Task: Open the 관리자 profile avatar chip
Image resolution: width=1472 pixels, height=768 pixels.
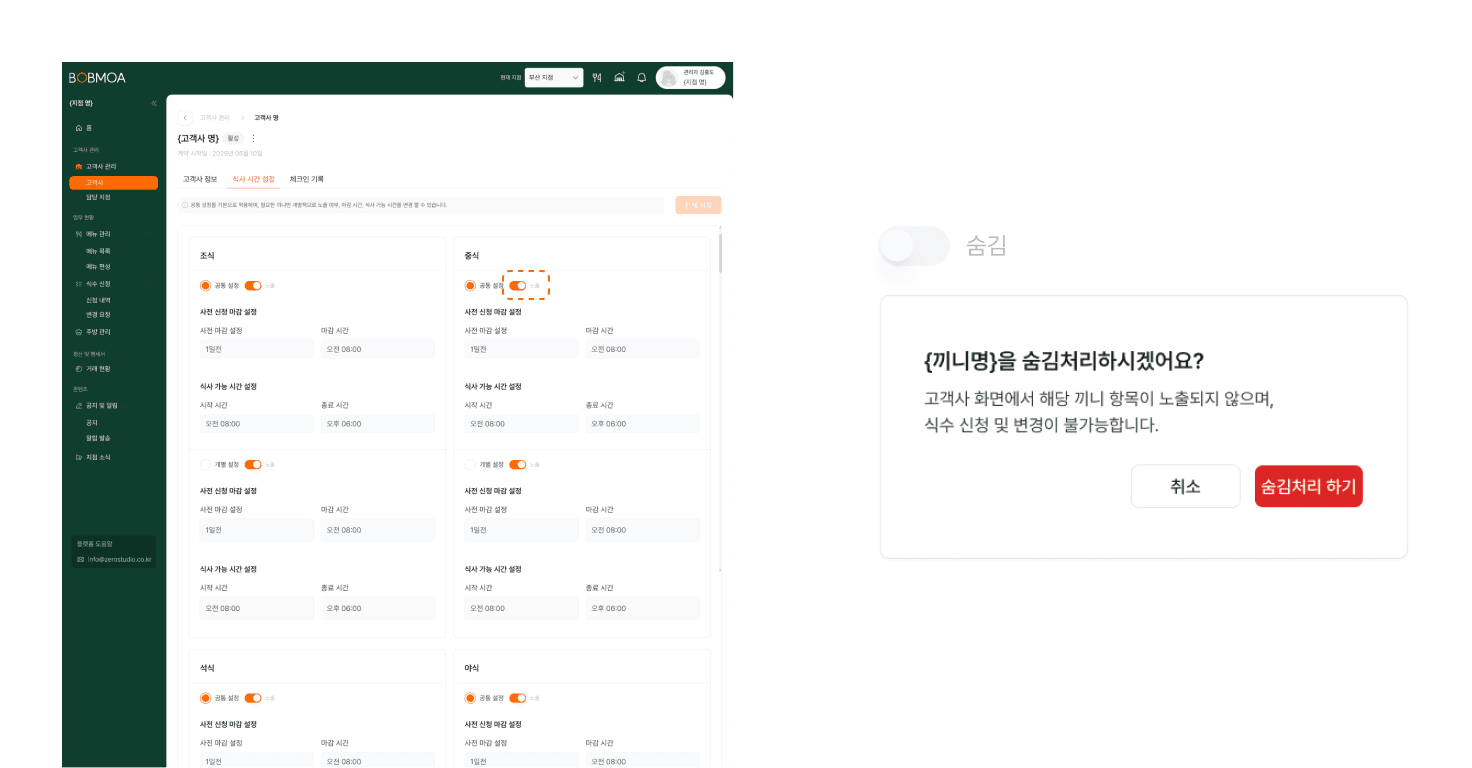Action: click(x=691, y=78)
